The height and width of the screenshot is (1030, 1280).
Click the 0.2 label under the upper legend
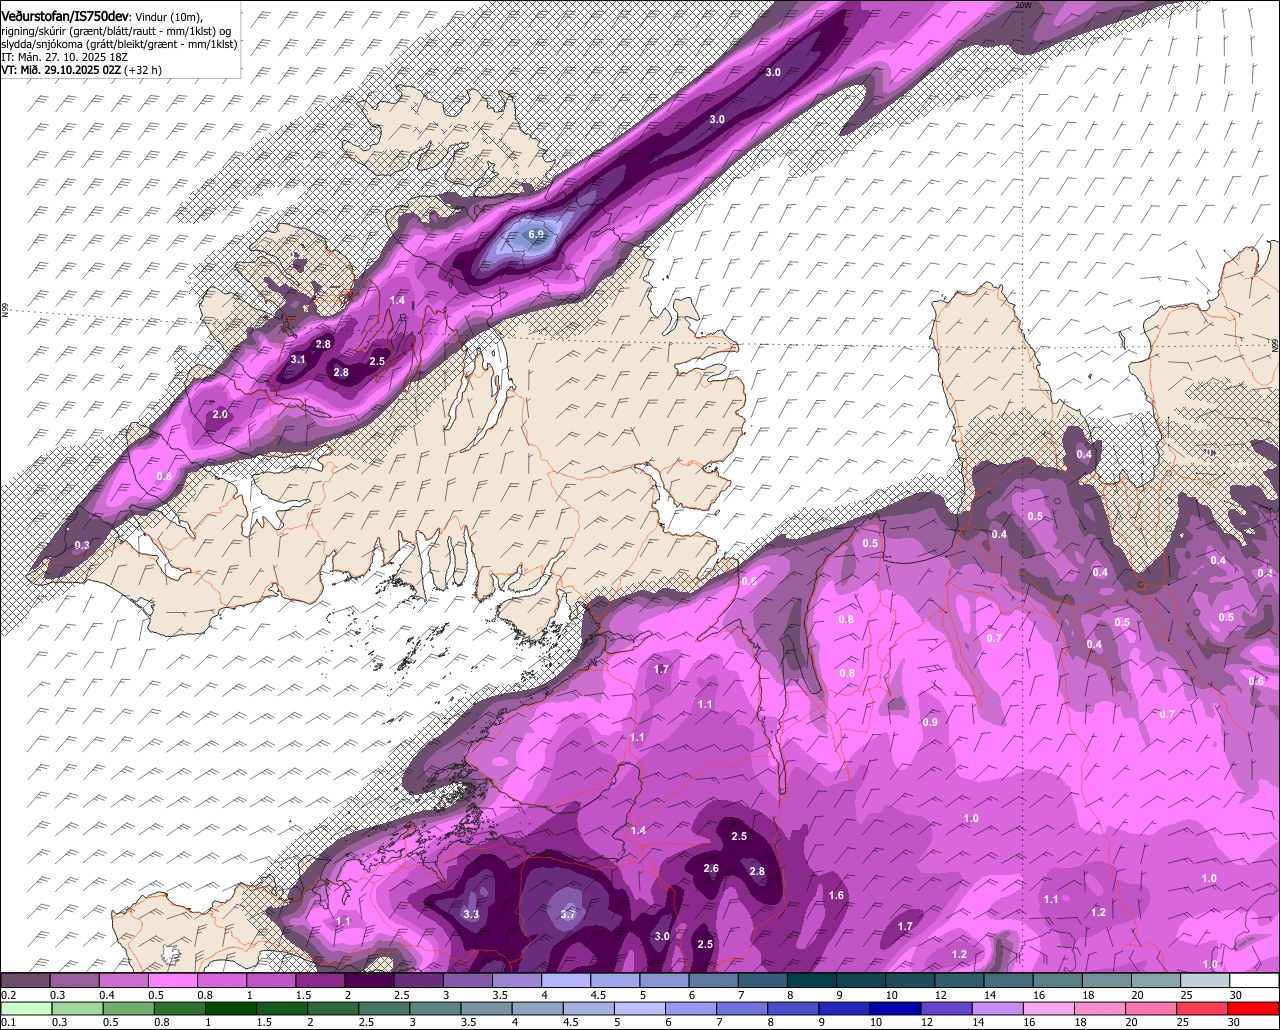pos(8,995)
